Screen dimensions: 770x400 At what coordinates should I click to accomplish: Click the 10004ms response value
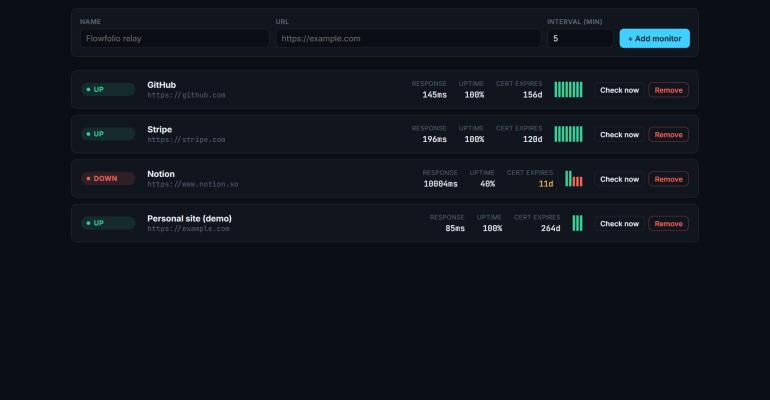pos(440,184)
